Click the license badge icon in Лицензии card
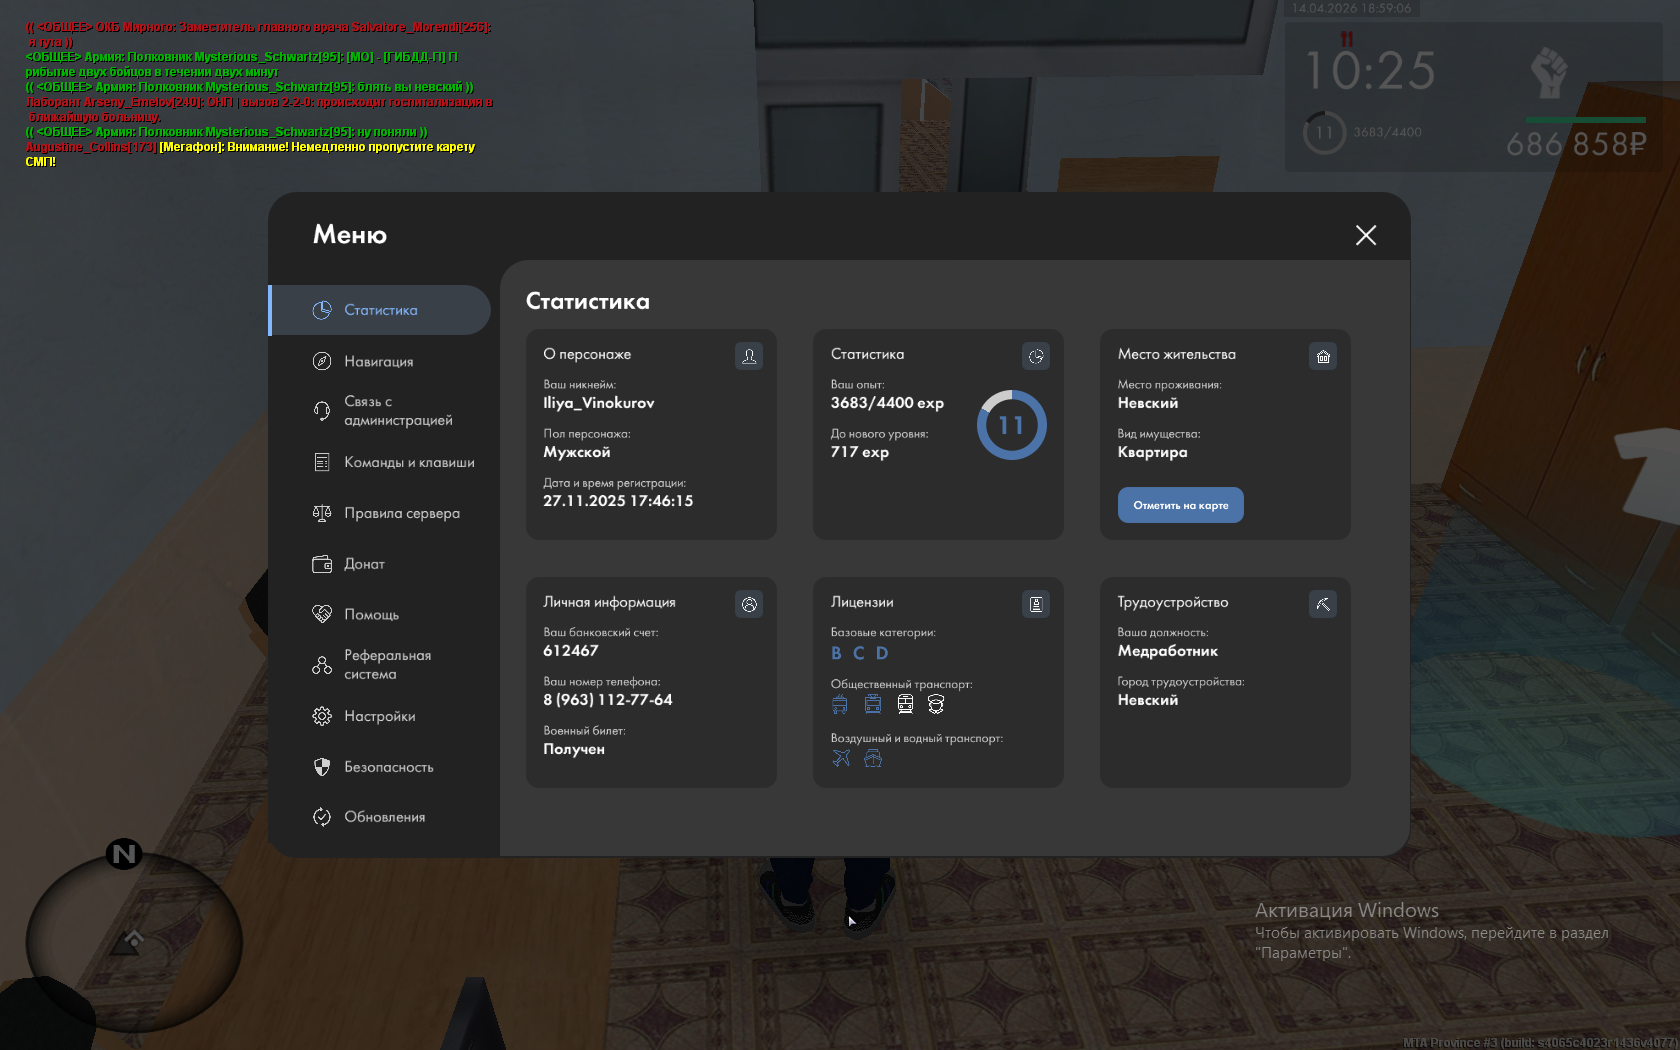Screen dimensions: 1680x1050 click(1035, 604)
